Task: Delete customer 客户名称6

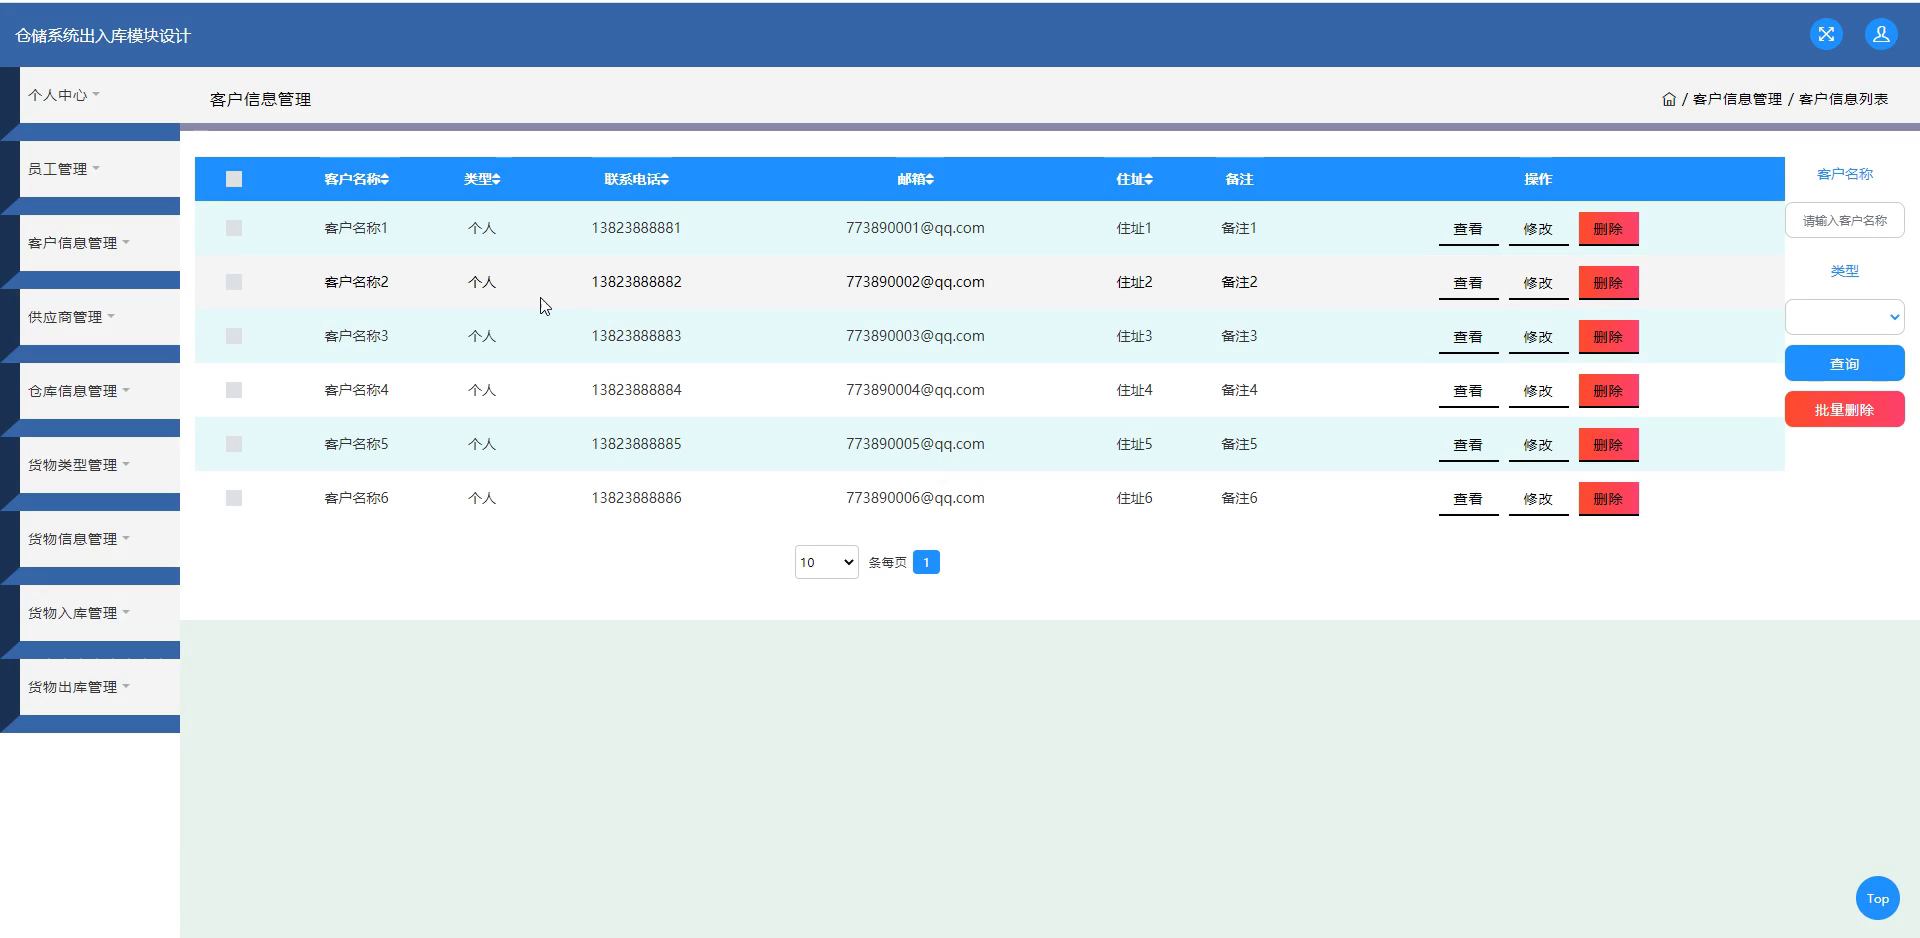Action: tap(1608, 499)
